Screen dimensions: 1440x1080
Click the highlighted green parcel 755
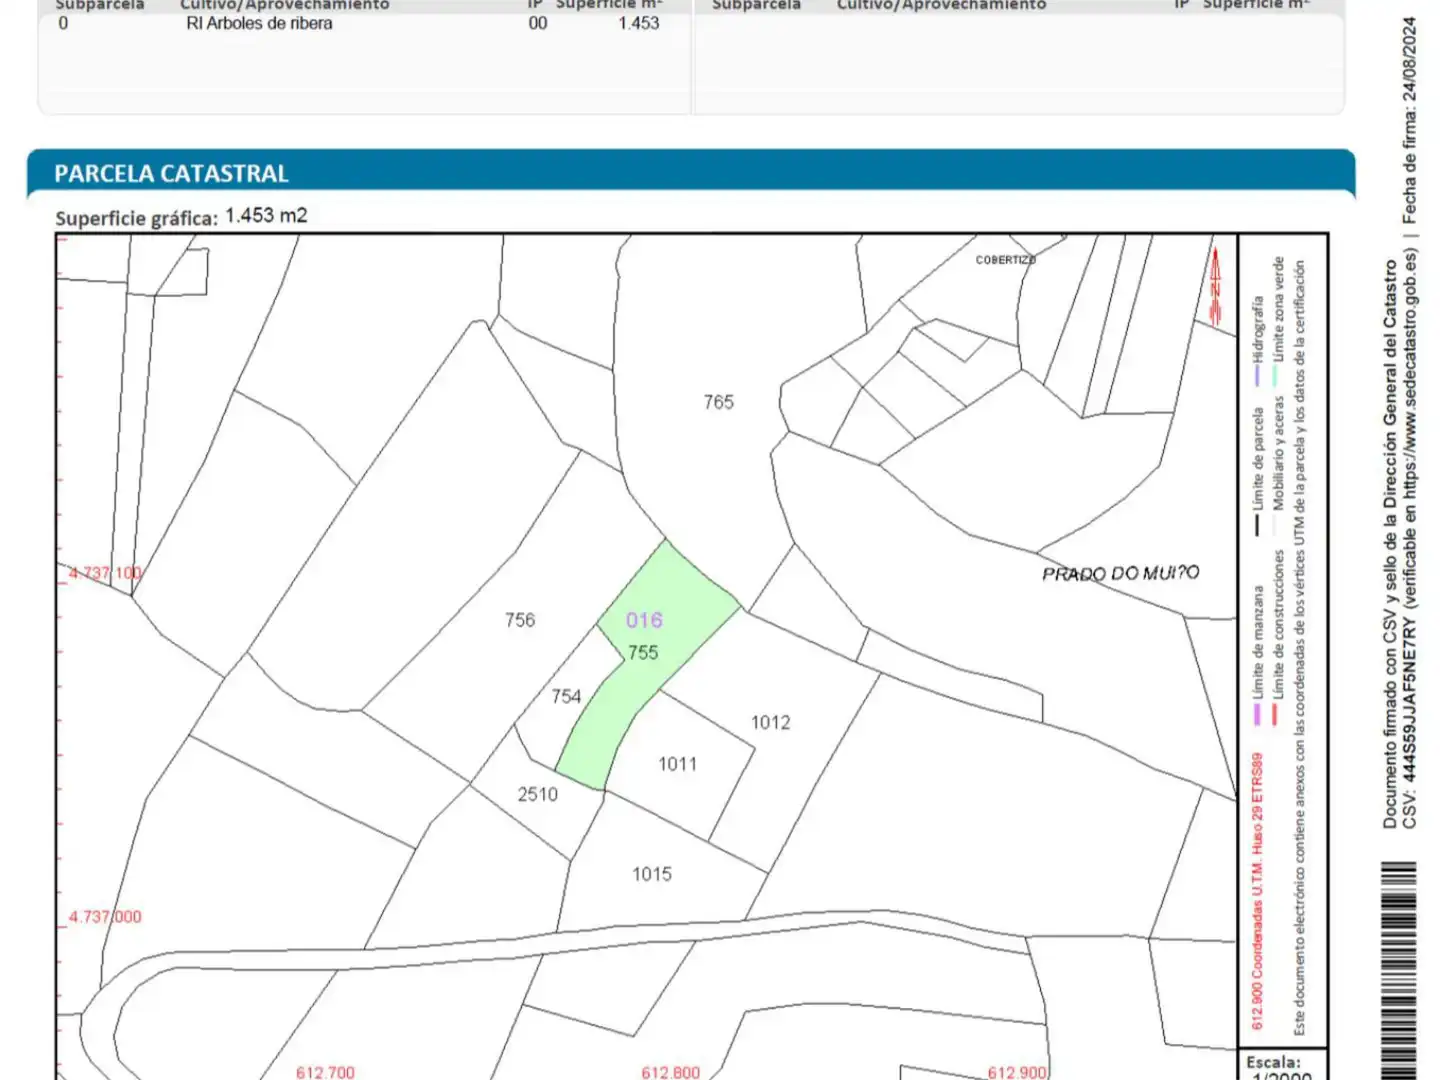coord(649,664)
